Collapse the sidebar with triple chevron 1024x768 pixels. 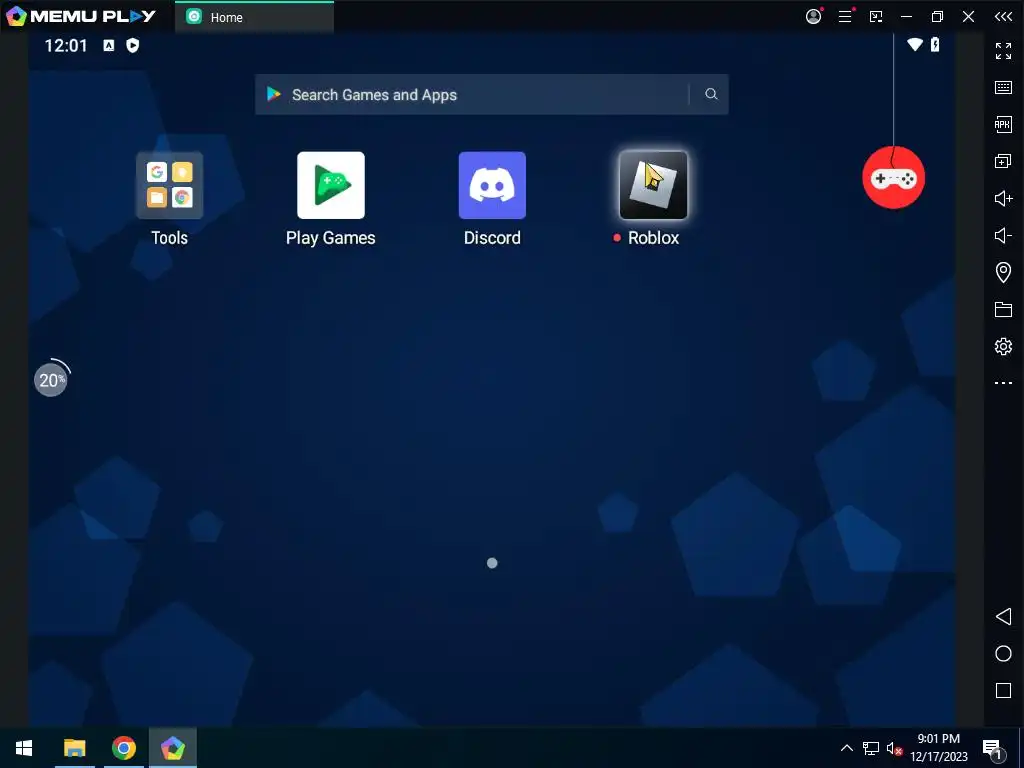(x=1003, y=16)
